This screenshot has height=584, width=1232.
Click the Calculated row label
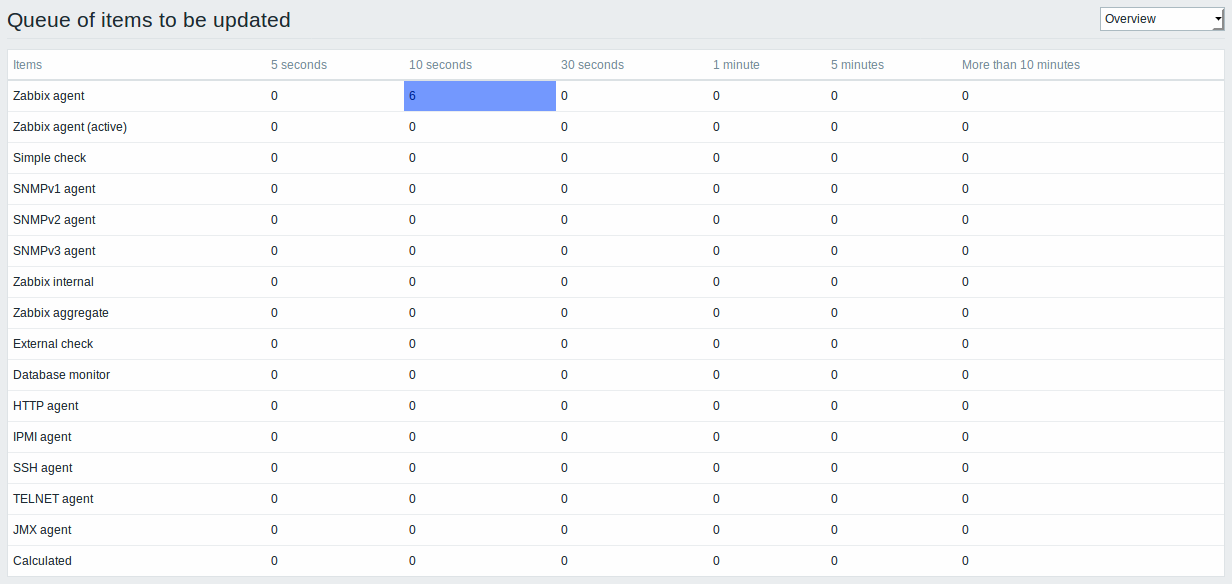[42, 561]
